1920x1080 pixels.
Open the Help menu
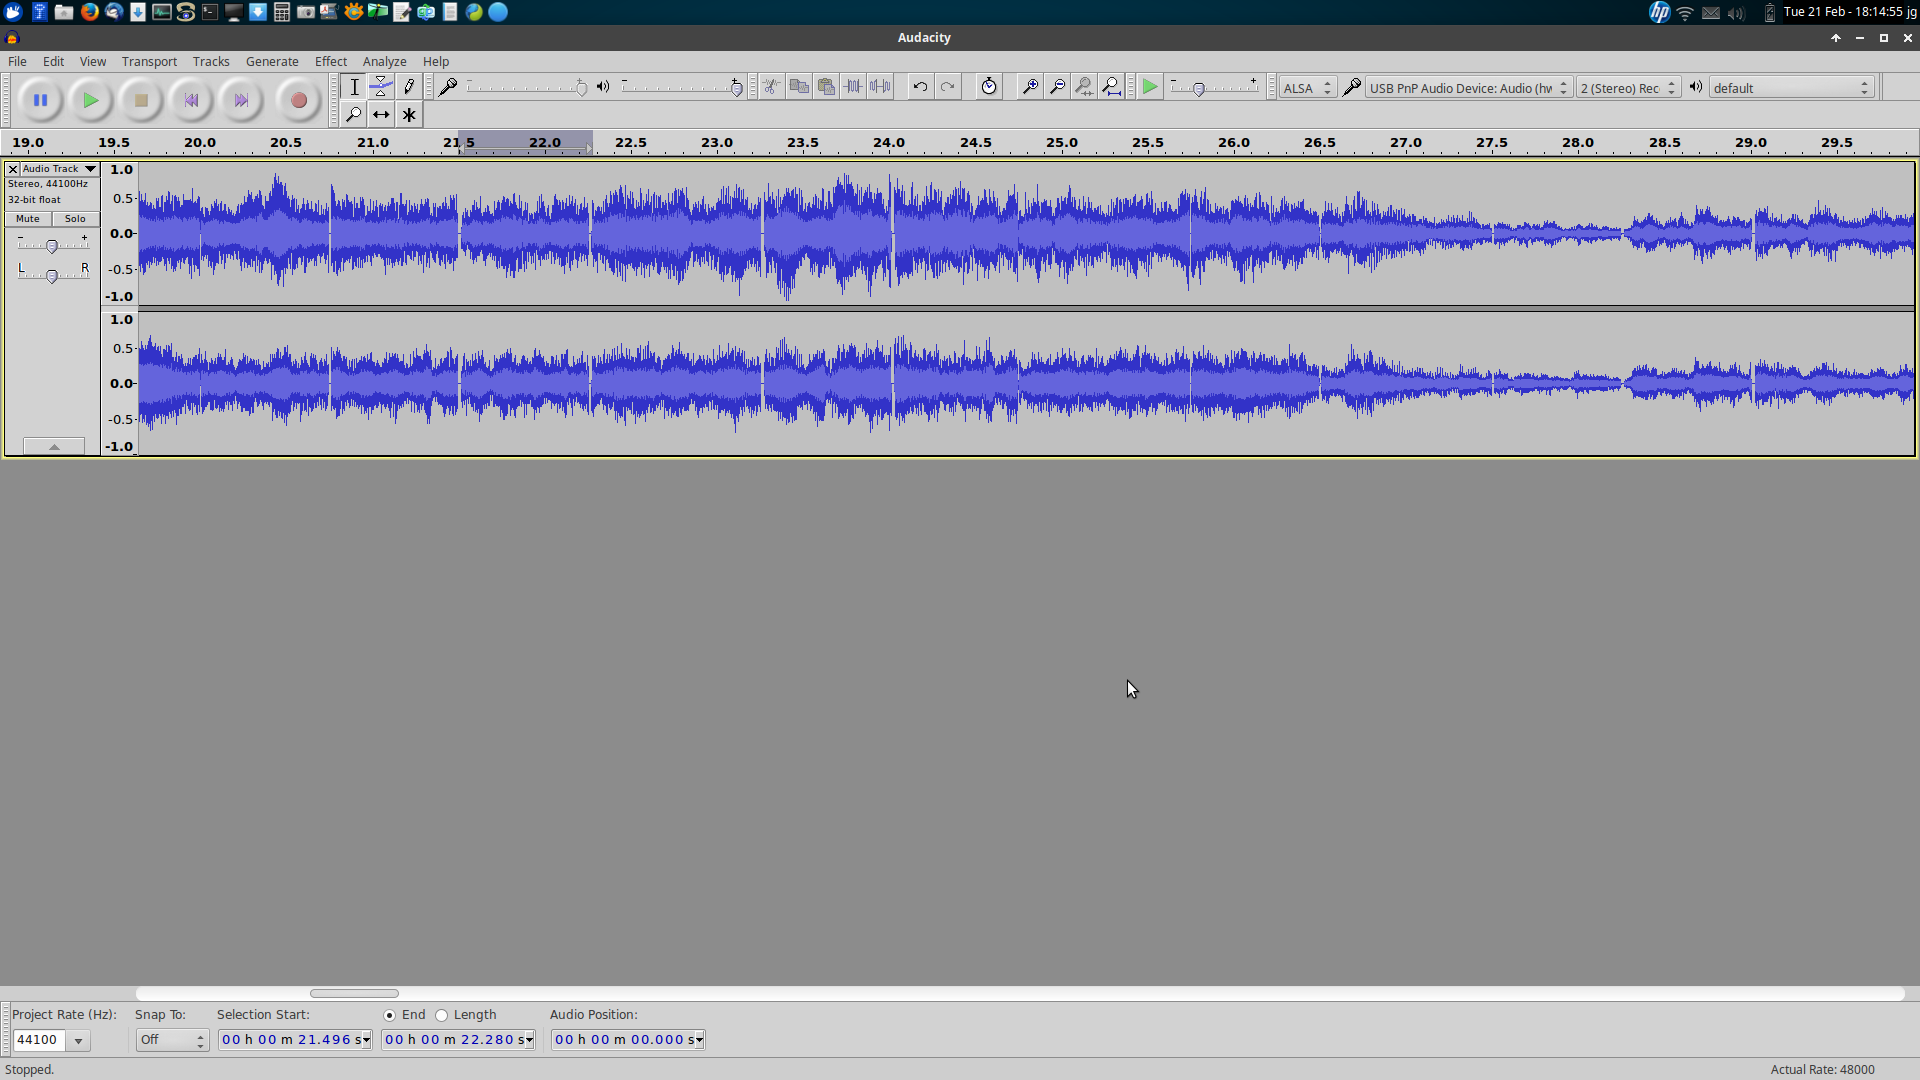point(436,61)
